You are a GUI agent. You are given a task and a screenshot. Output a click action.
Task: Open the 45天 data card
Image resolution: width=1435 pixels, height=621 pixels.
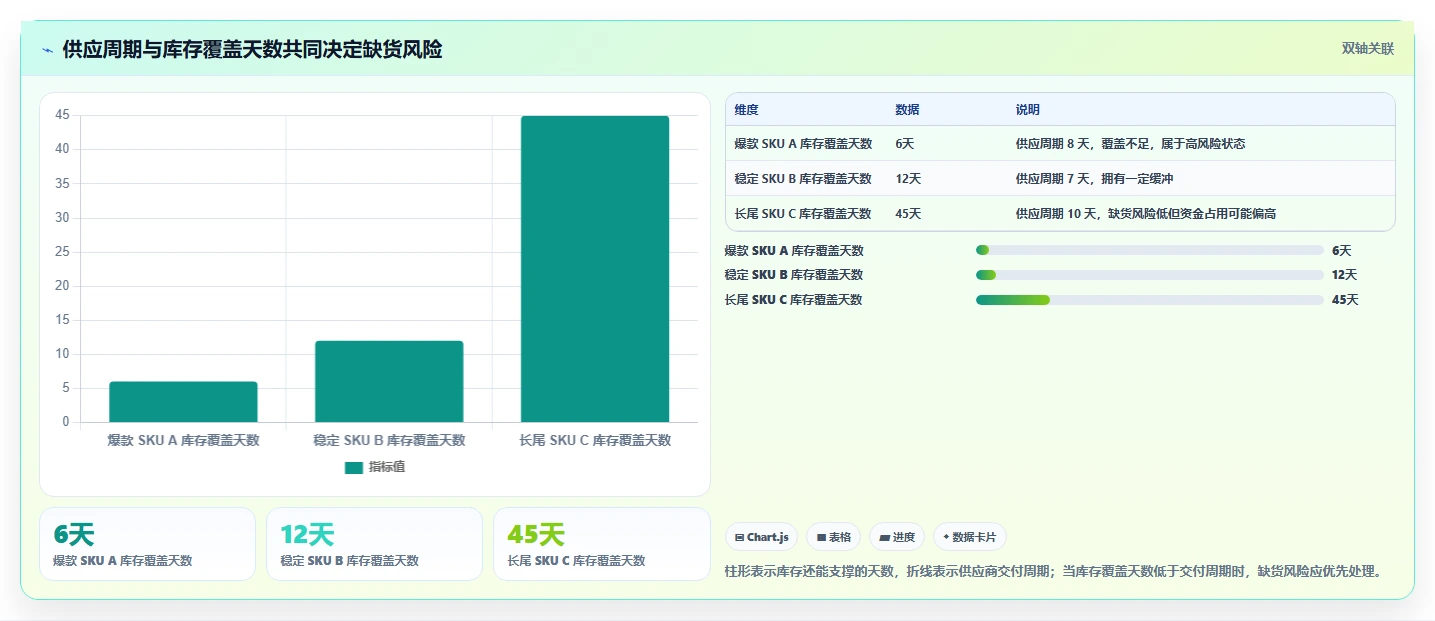[x=601, y=544]
